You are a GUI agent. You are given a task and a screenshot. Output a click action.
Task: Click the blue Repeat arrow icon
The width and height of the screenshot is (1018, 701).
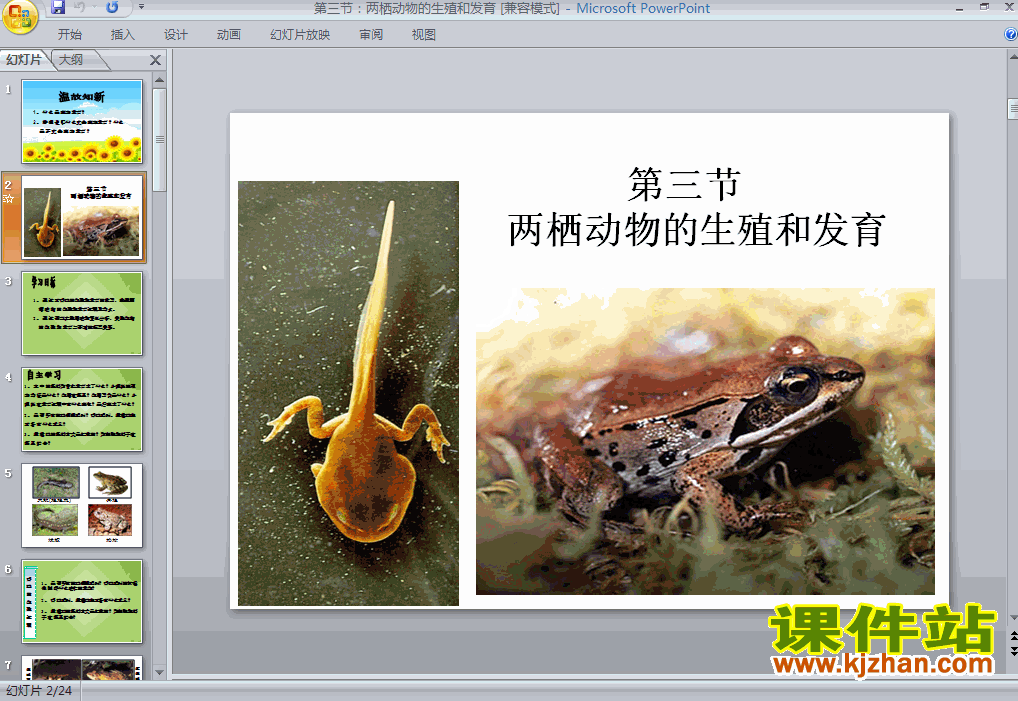point(112,7)
